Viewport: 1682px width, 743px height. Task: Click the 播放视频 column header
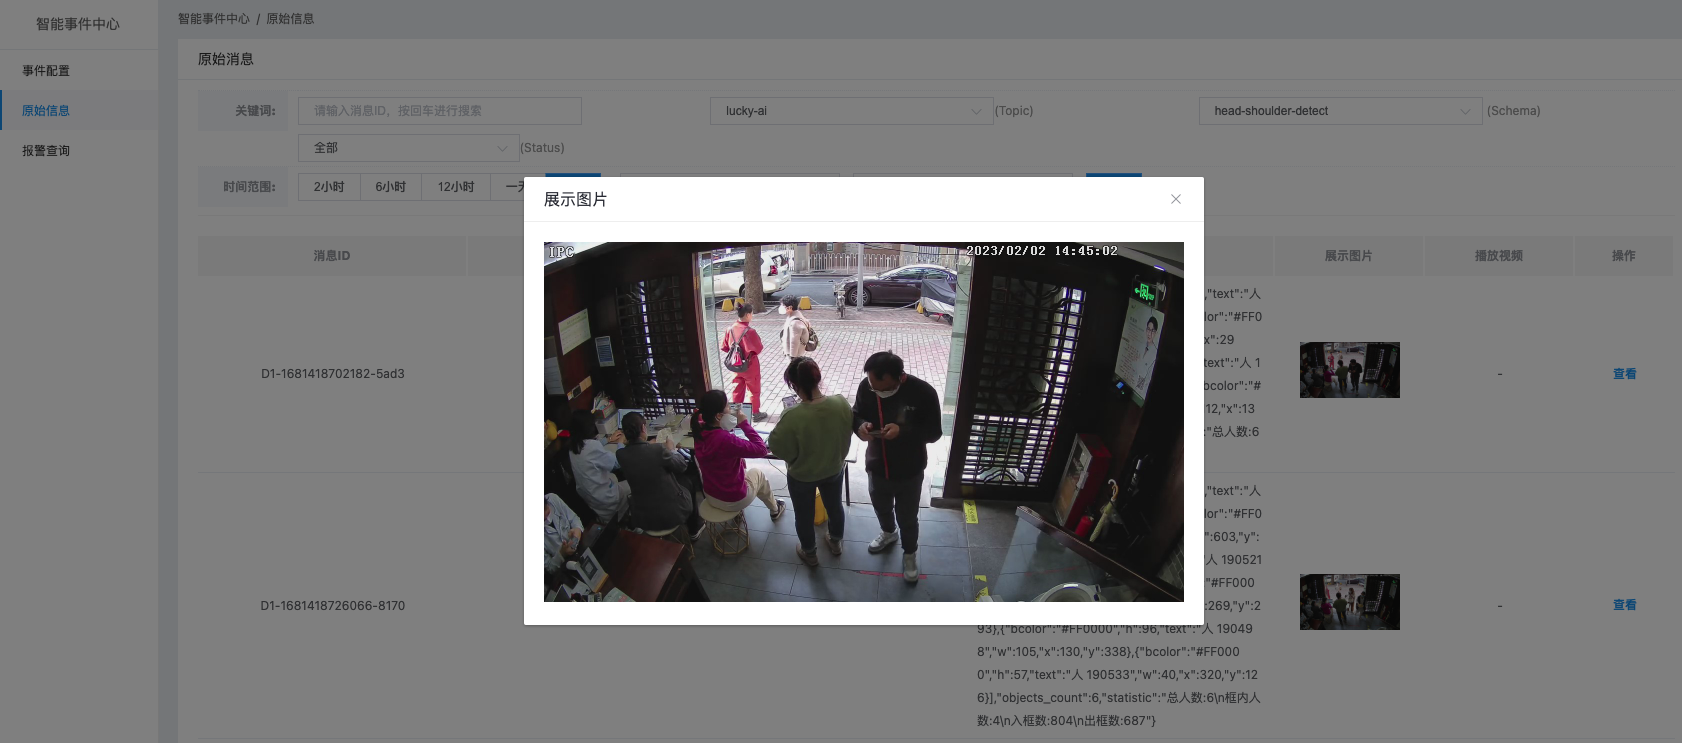[x=1498, y=256]
